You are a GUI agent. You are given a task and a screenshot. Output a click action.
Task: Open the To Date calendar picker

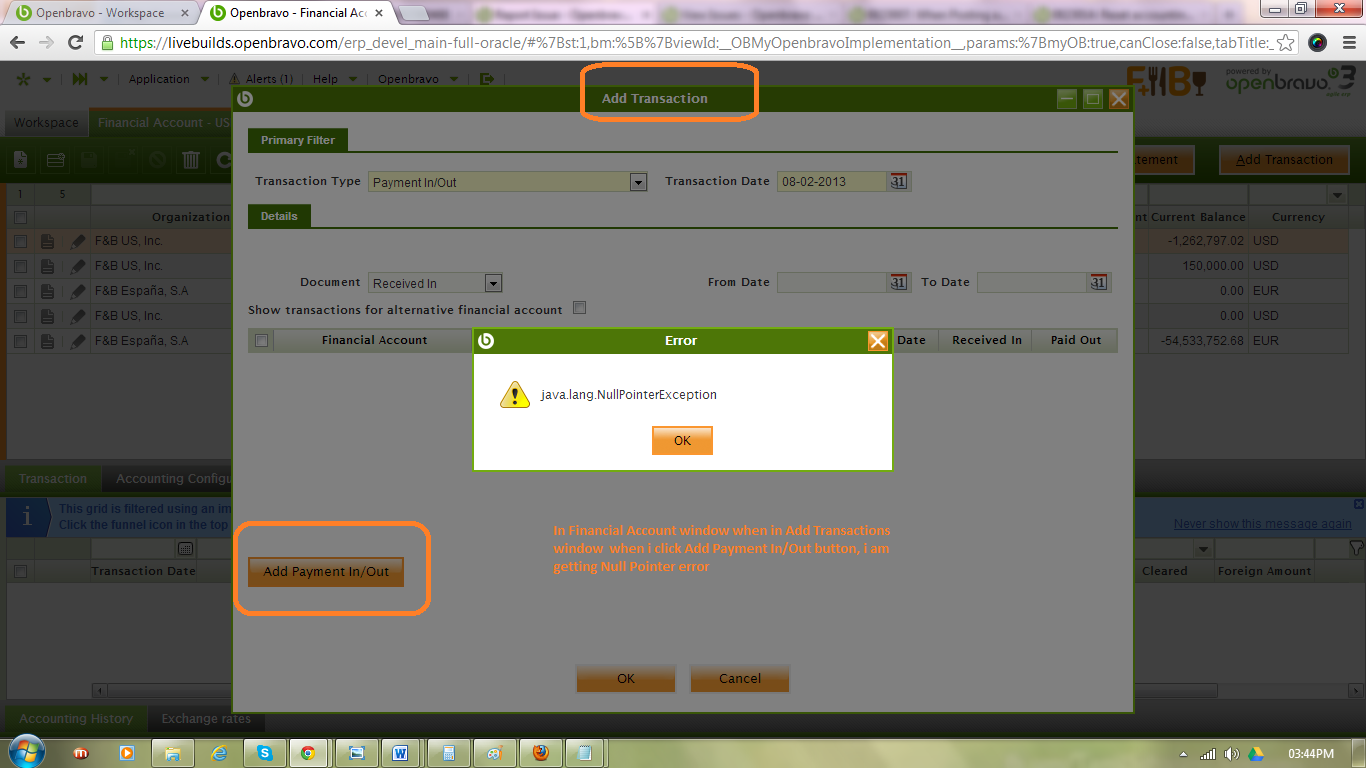pyautogui.click(x=1099, y=282)
